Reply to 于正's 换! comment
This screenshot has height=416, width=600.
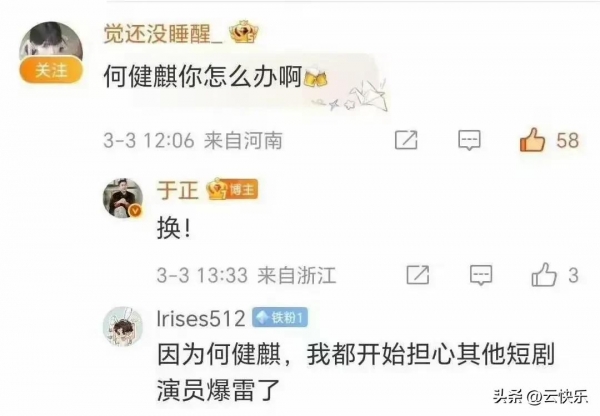click(481, 275)
